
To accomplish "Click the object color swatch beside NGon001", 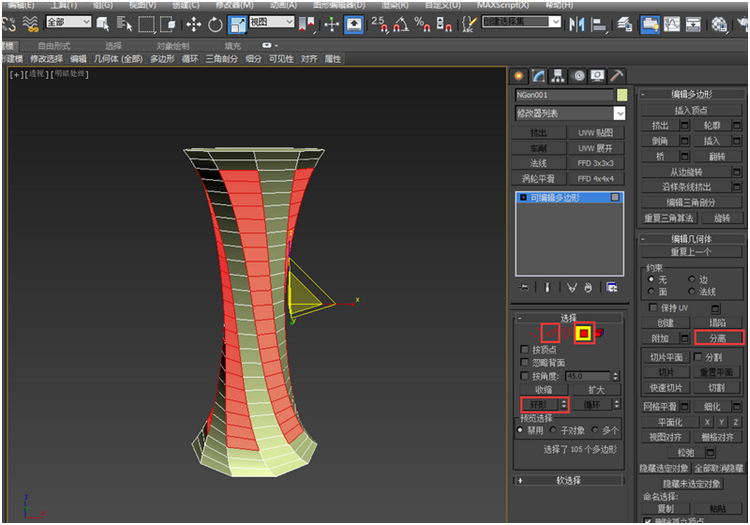I will click(622, 95).
